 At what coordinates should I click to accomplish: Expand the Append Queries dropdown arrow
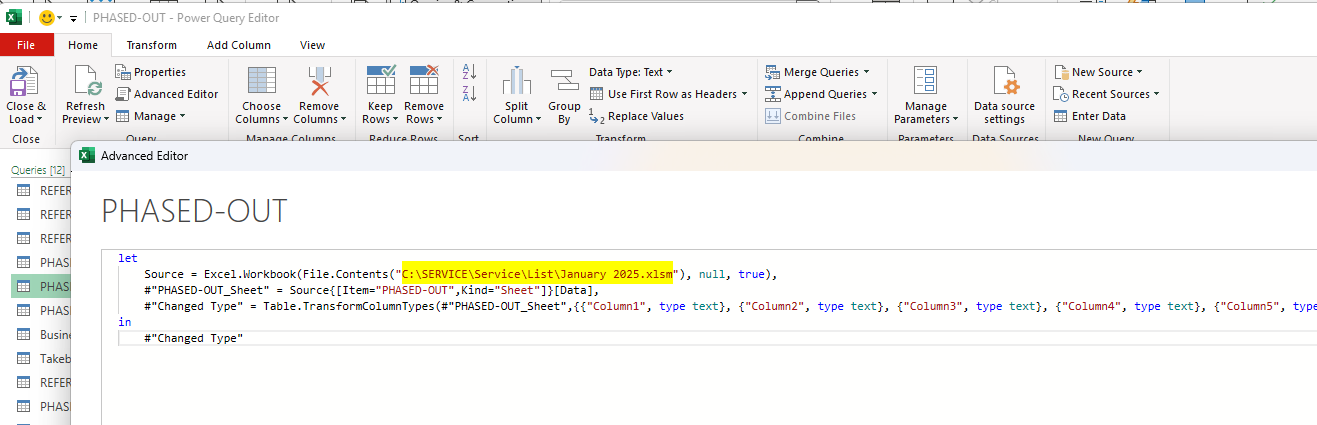[874, 94]
